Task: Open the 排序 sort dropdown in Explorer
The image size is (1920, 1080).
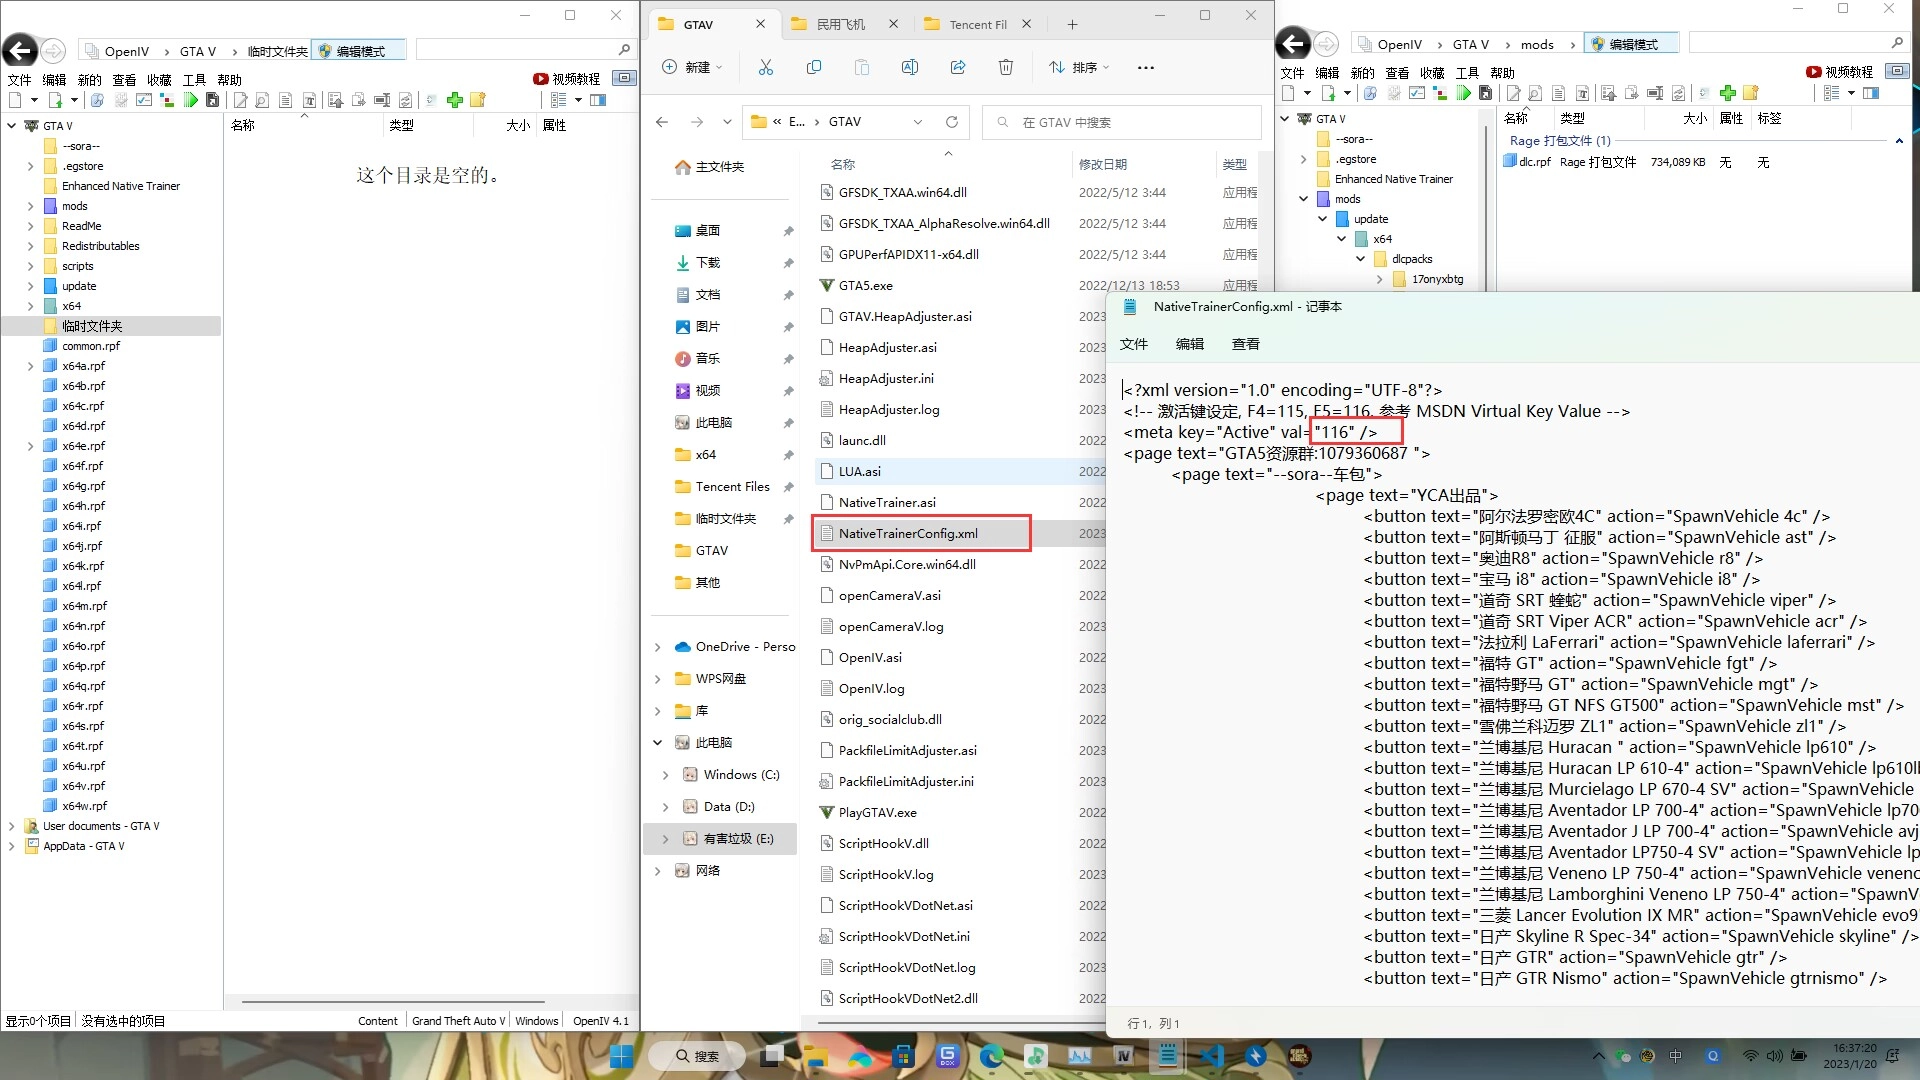Action: [x=1080, y=67]
